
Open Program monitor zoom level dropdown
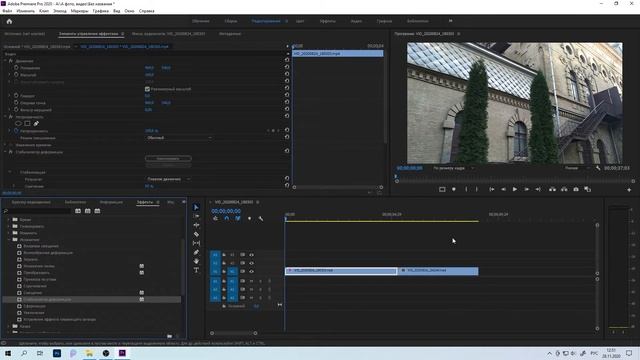click(x=453, y=168)
